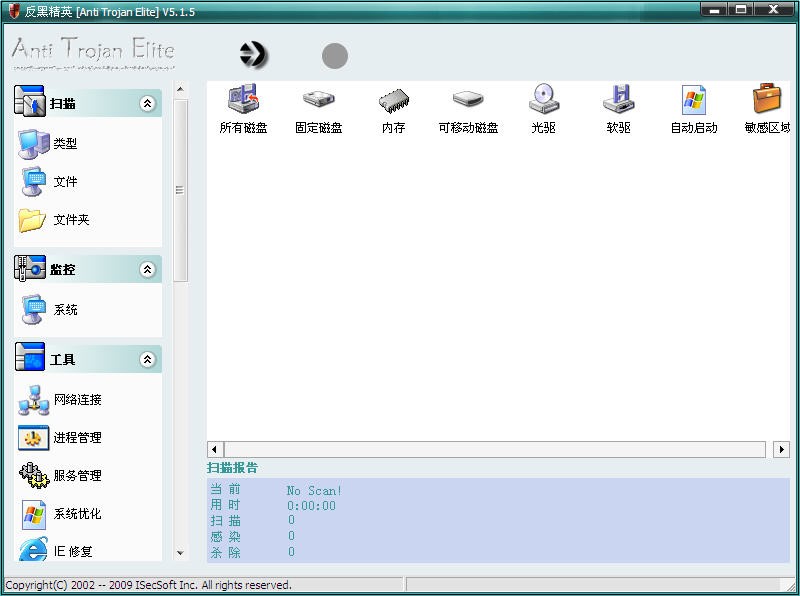Start a 内存 memory scan

pyautogui.click(x=393, y=108)
